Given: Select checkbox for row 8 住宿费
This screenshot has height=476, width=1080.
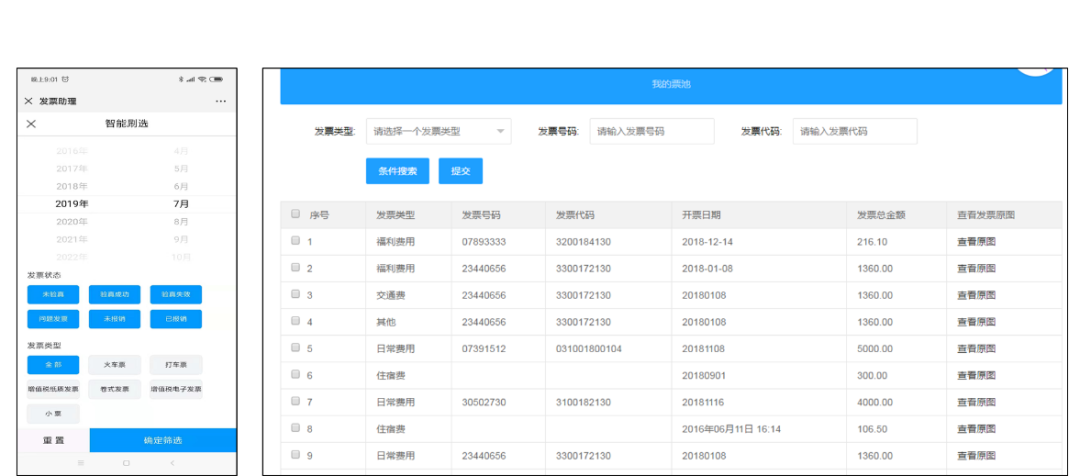Looking at the screenshot, I should point(295,428).
